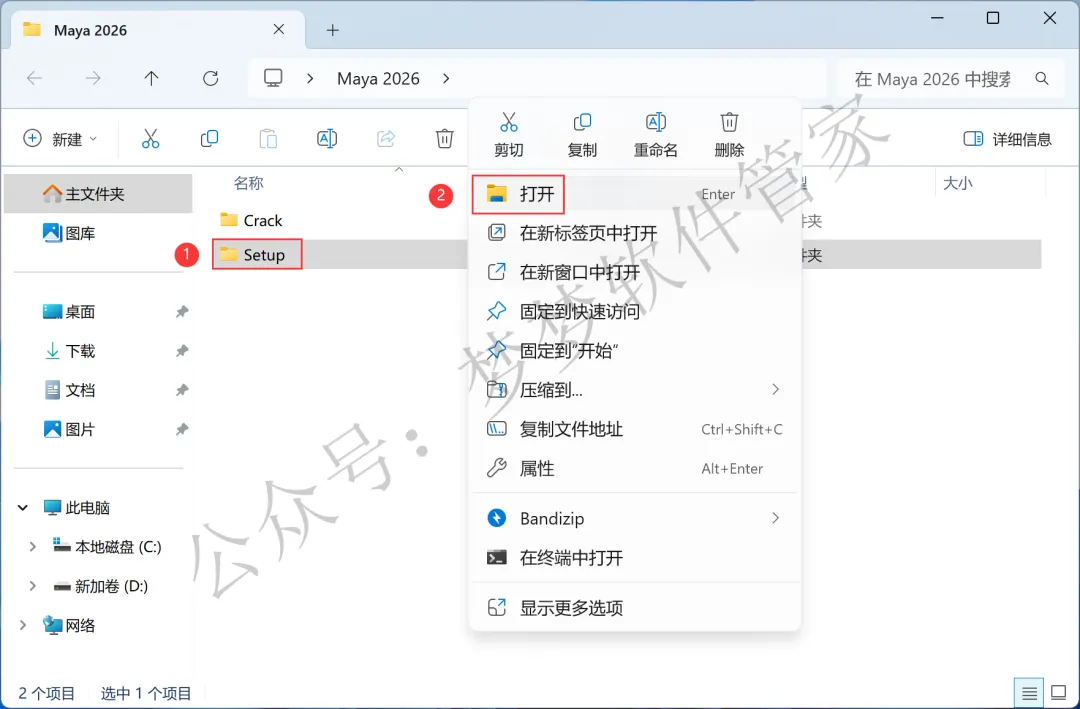Viewport: 1080px width, 709px height.
Task: Click the Maya 2026 breadcrumb
Action: 378,79
